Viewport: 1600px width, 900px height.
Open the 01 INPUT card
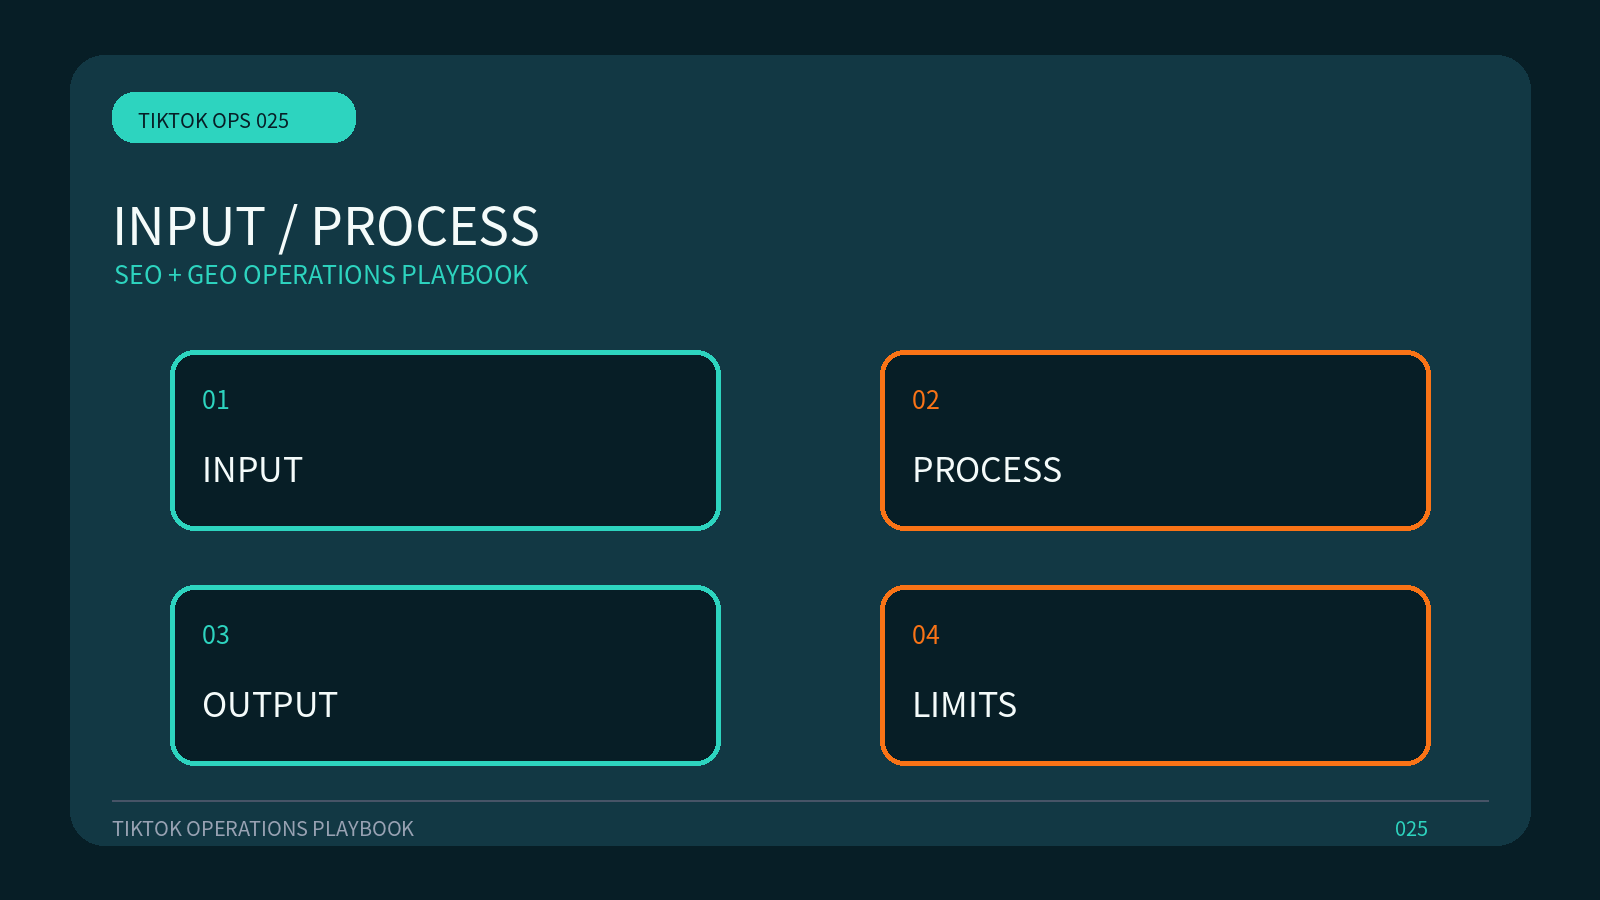(445, 440)
